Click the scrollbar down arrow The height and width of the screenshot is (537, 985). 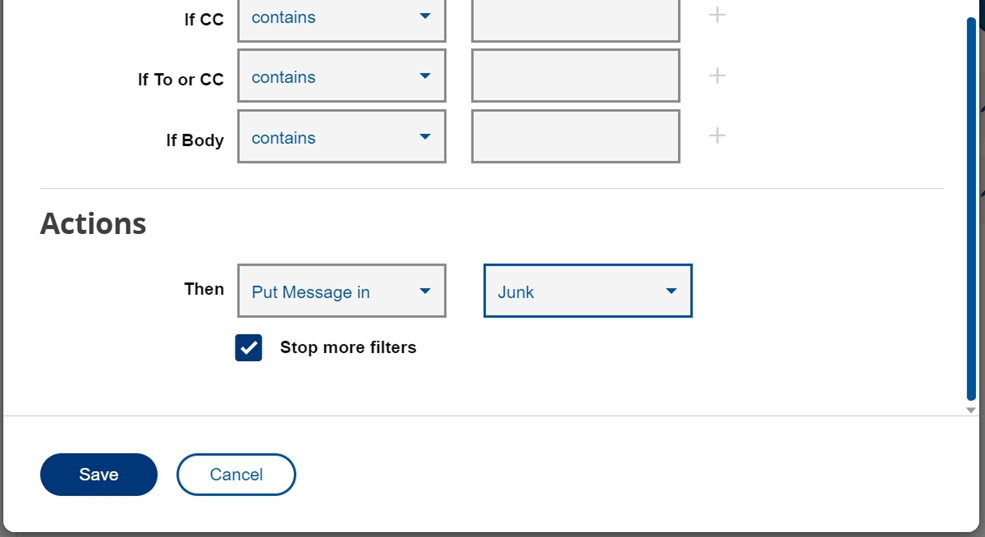(970, 410)
